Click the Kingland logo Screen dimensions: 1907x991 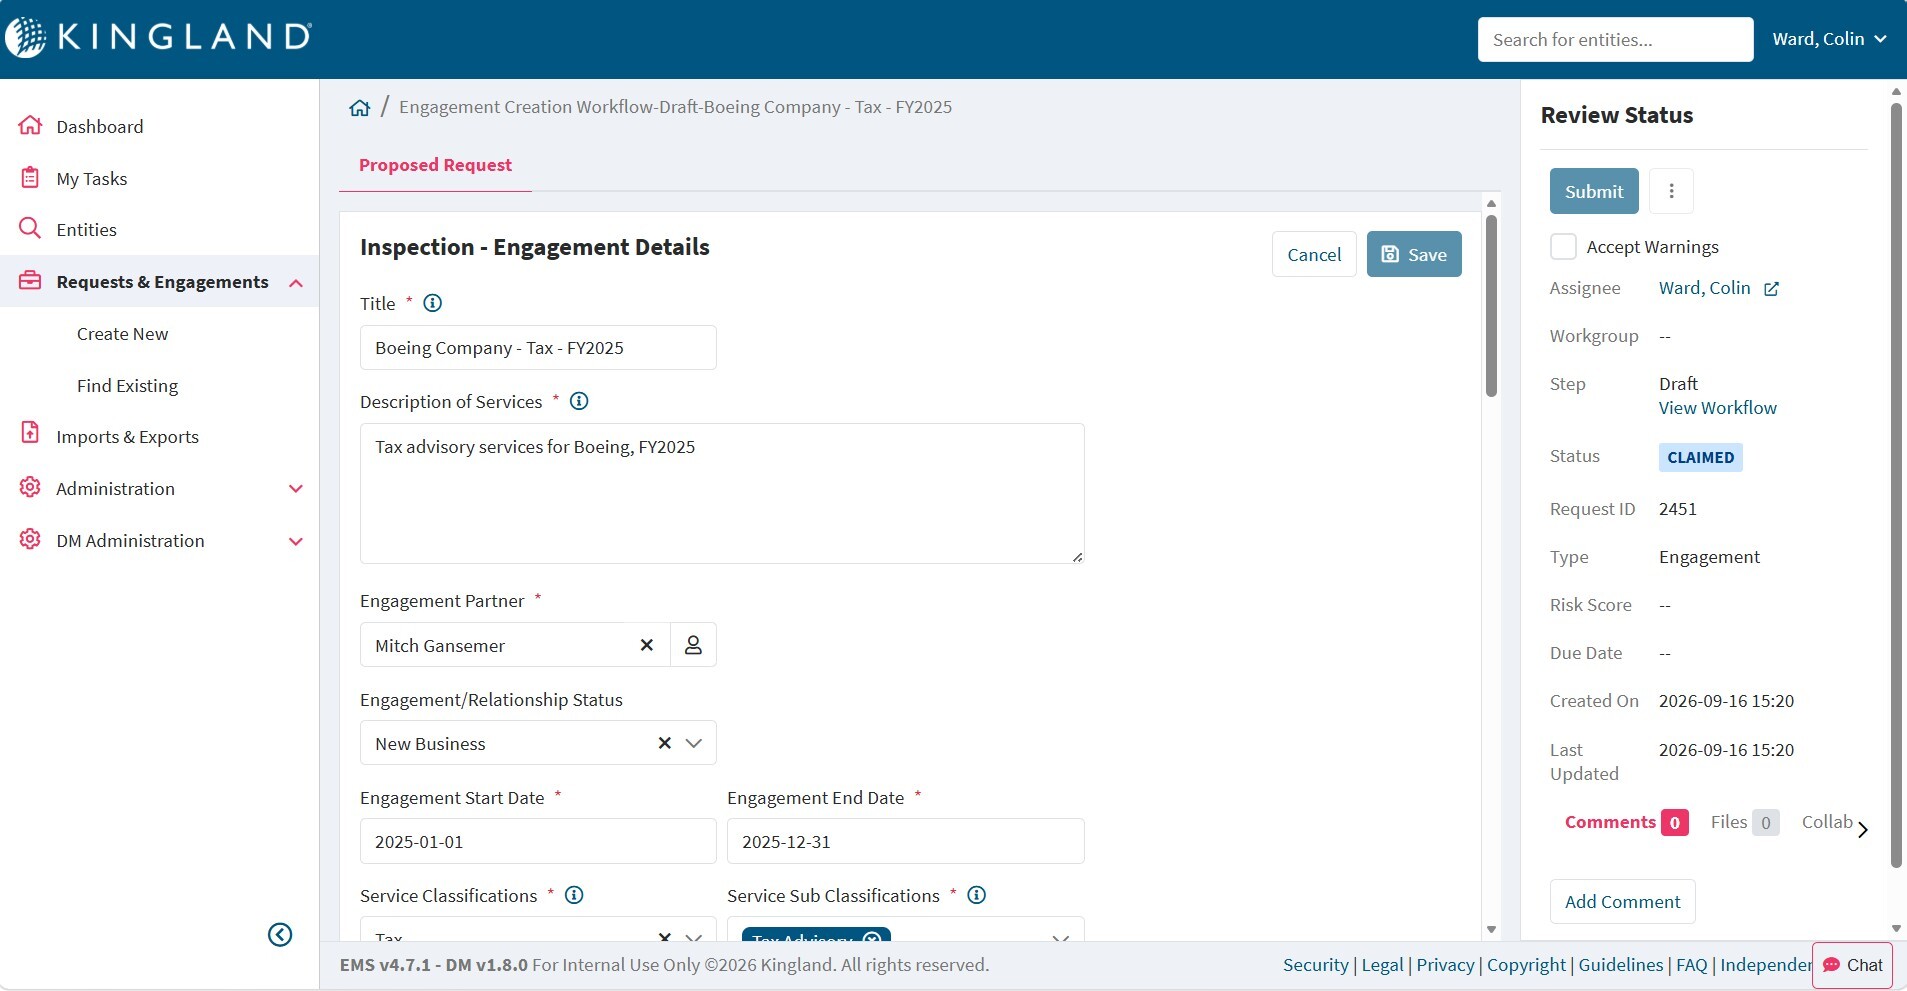click(x=158, y=37)
